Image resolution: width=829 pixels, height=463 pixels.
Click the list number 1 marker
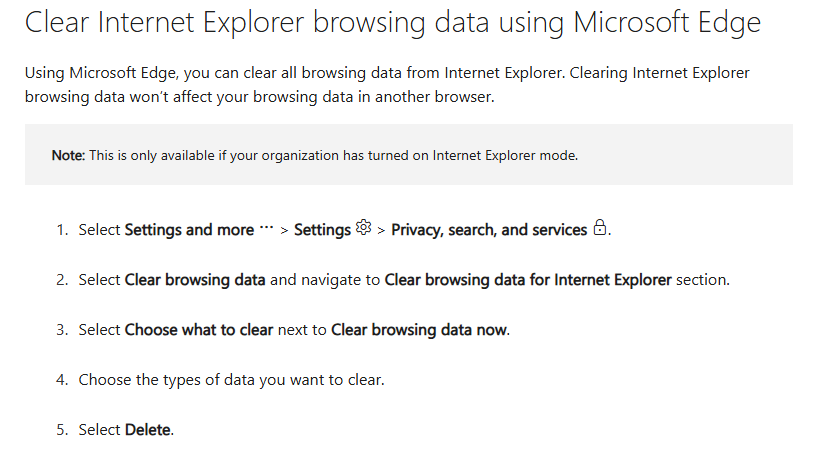[62, 230]
